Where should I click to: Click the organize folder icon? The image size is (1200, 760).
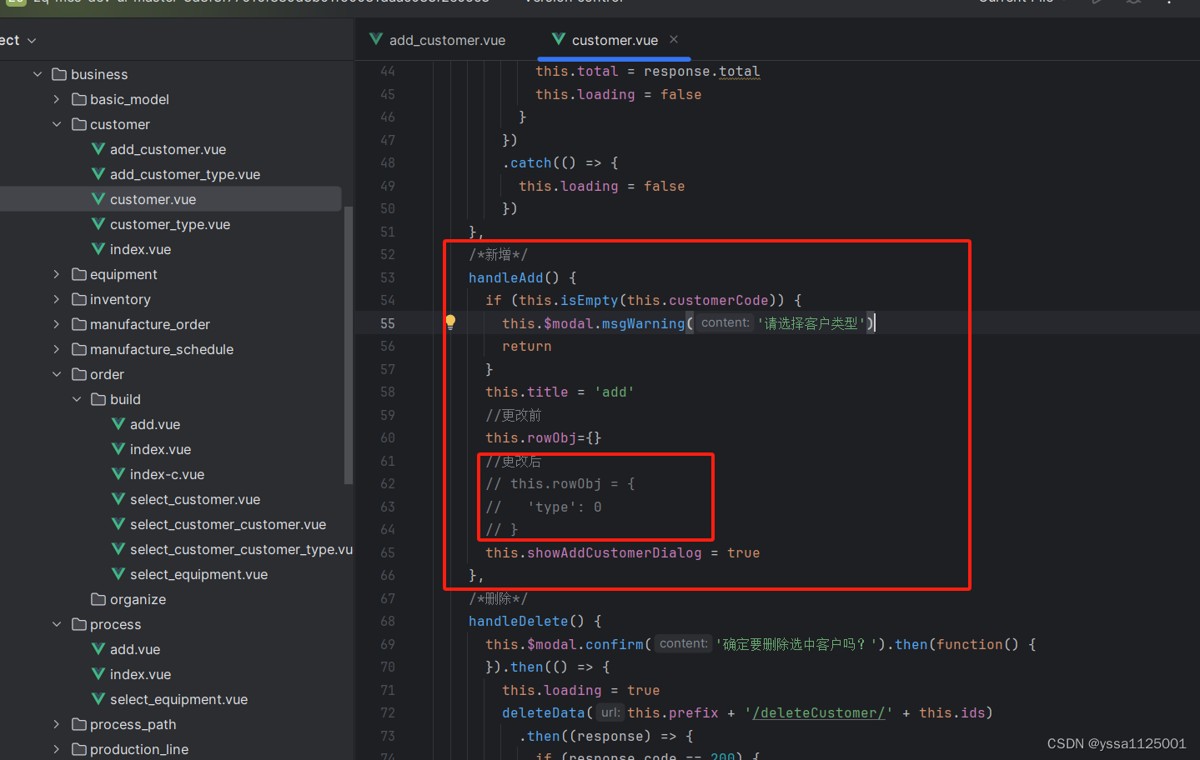[98, 599]
